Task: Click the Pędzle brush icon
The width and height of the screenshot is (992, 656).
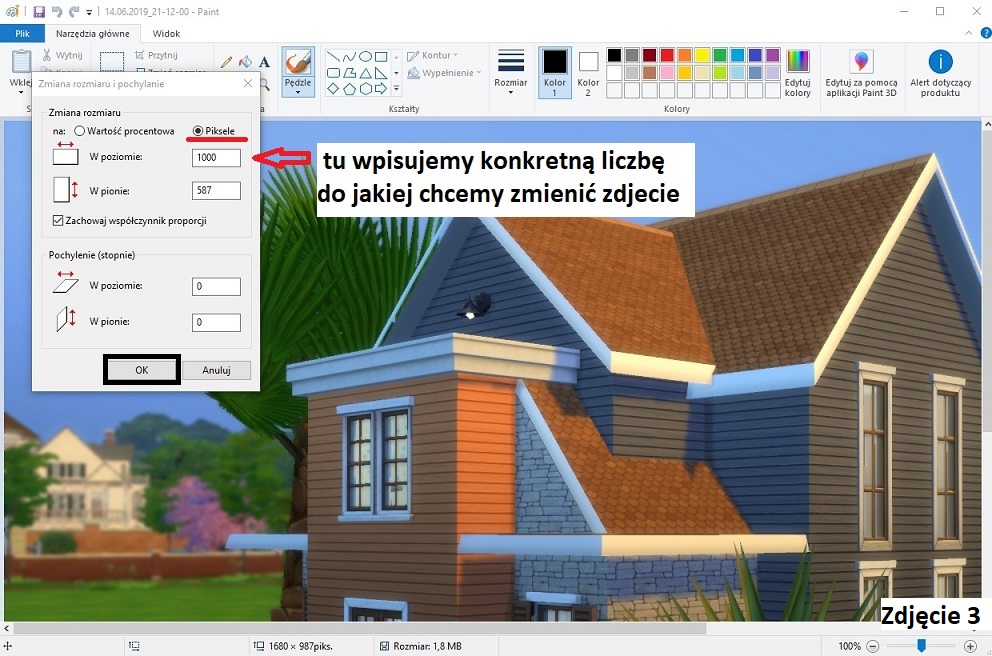Action: click(298, 62)
